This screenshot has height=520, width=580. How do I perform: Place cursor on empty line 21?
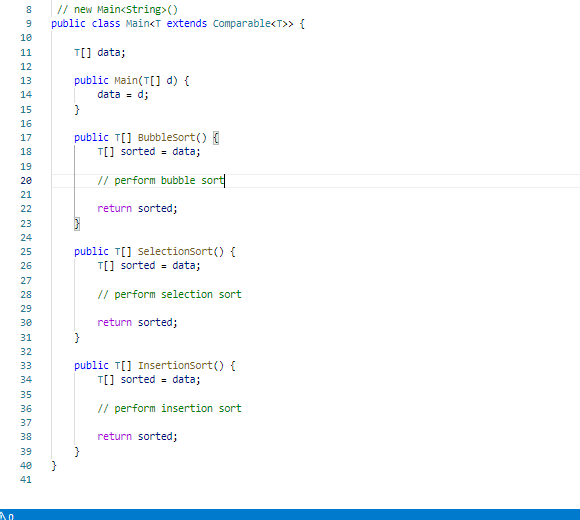pyautogui.click(x=316, y=195)
